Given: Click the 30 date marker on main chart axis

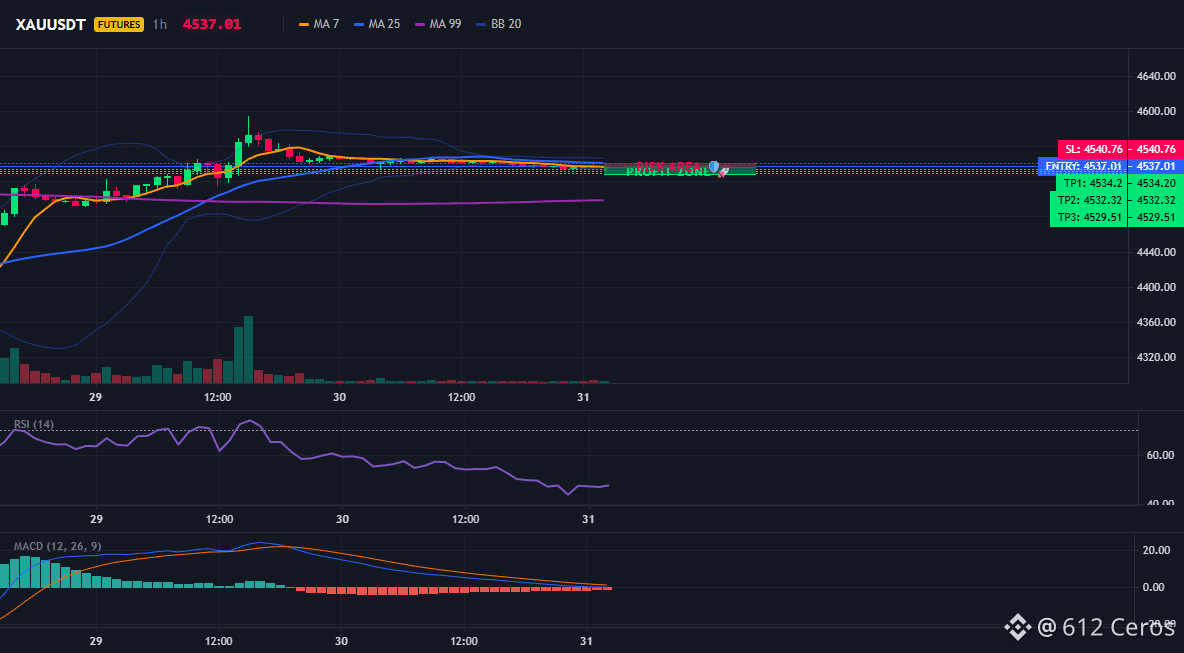Looking at the screenshot, I should point(339,397).
